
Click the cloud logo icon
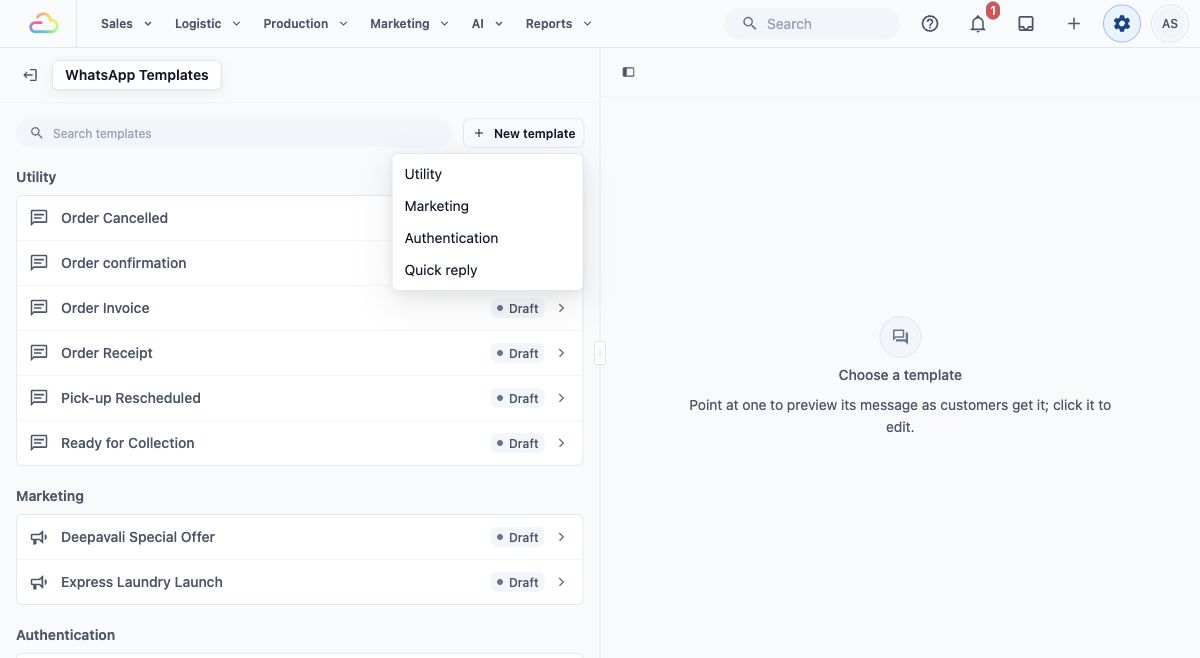click(x=44, y=23)
